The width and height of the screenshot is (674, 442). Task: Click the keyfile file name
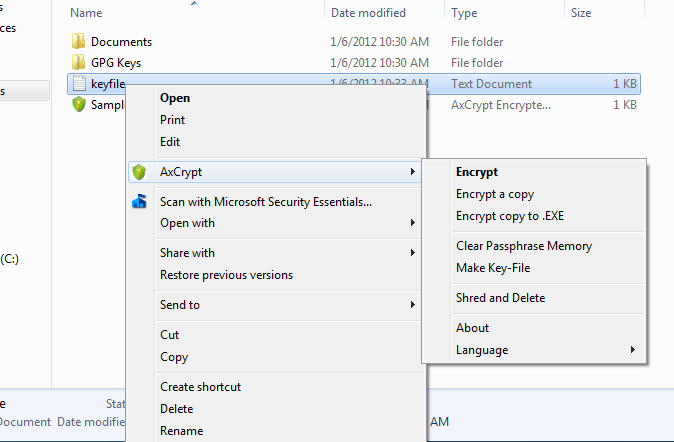pyautogui.click(x=108, y=84)
